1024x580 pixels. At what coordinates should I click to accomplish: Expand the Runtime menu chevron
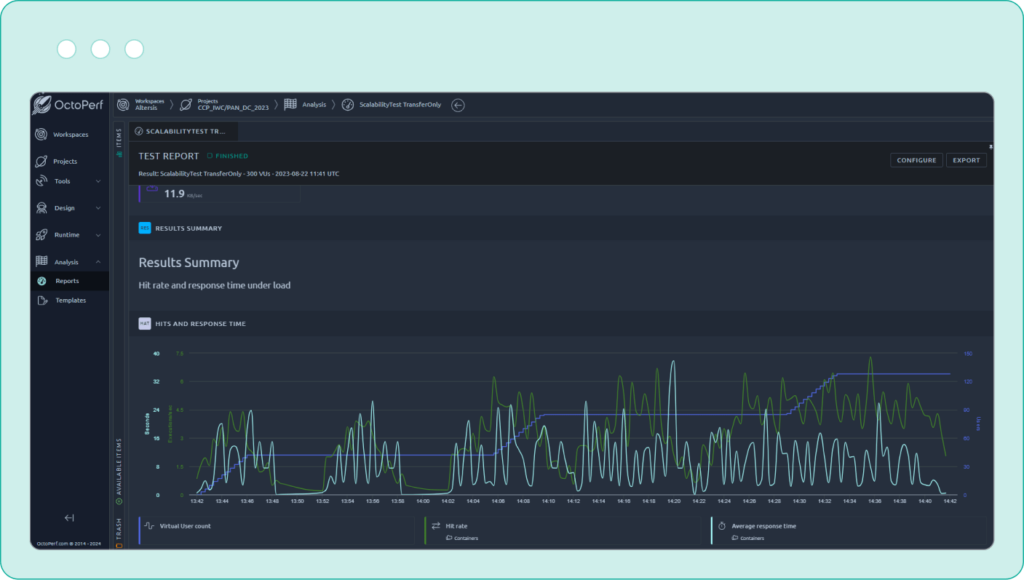pos(98,235)
